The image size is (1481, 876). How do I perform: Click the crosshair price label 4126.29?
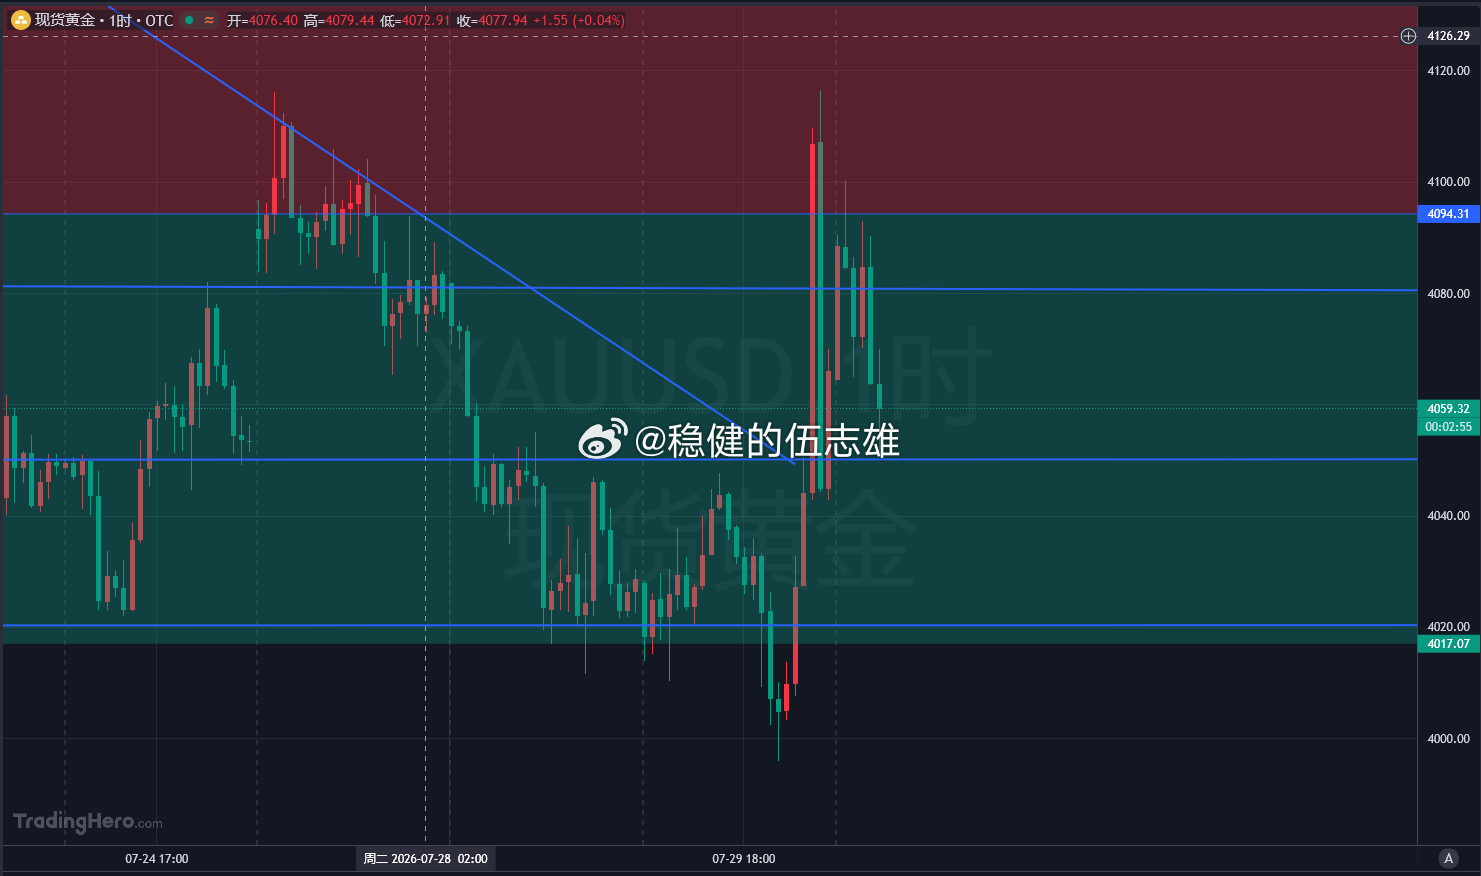1448,36
